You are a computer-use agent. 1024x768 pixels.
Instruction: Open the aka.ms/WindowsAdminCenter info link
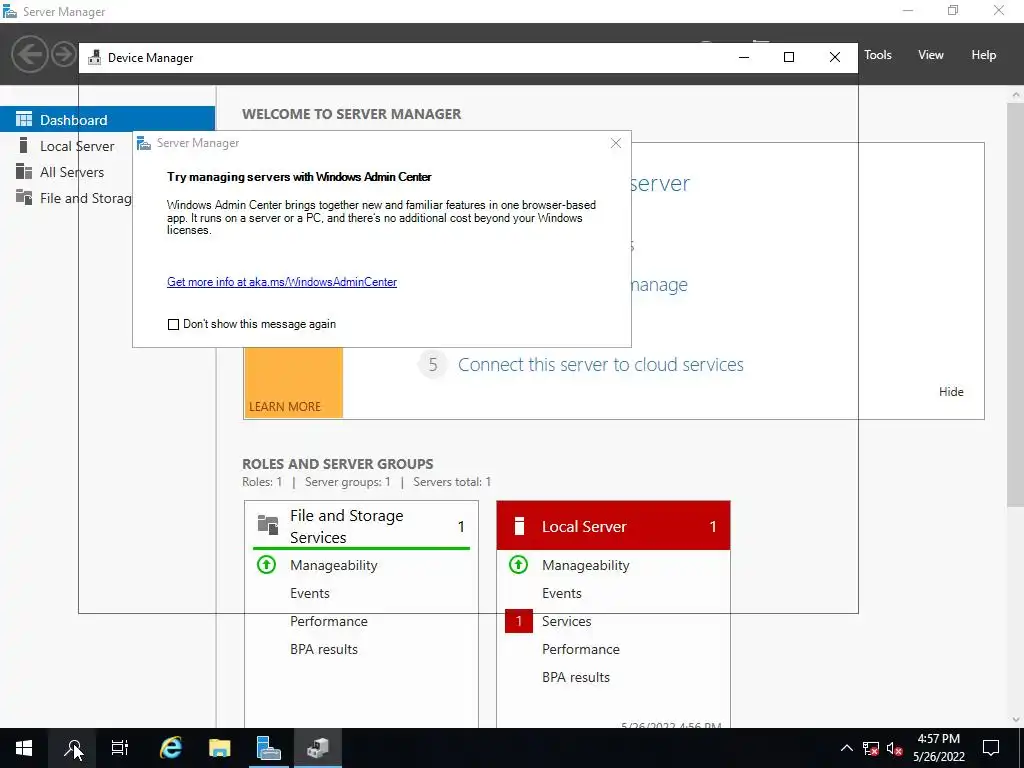point(282,282)
